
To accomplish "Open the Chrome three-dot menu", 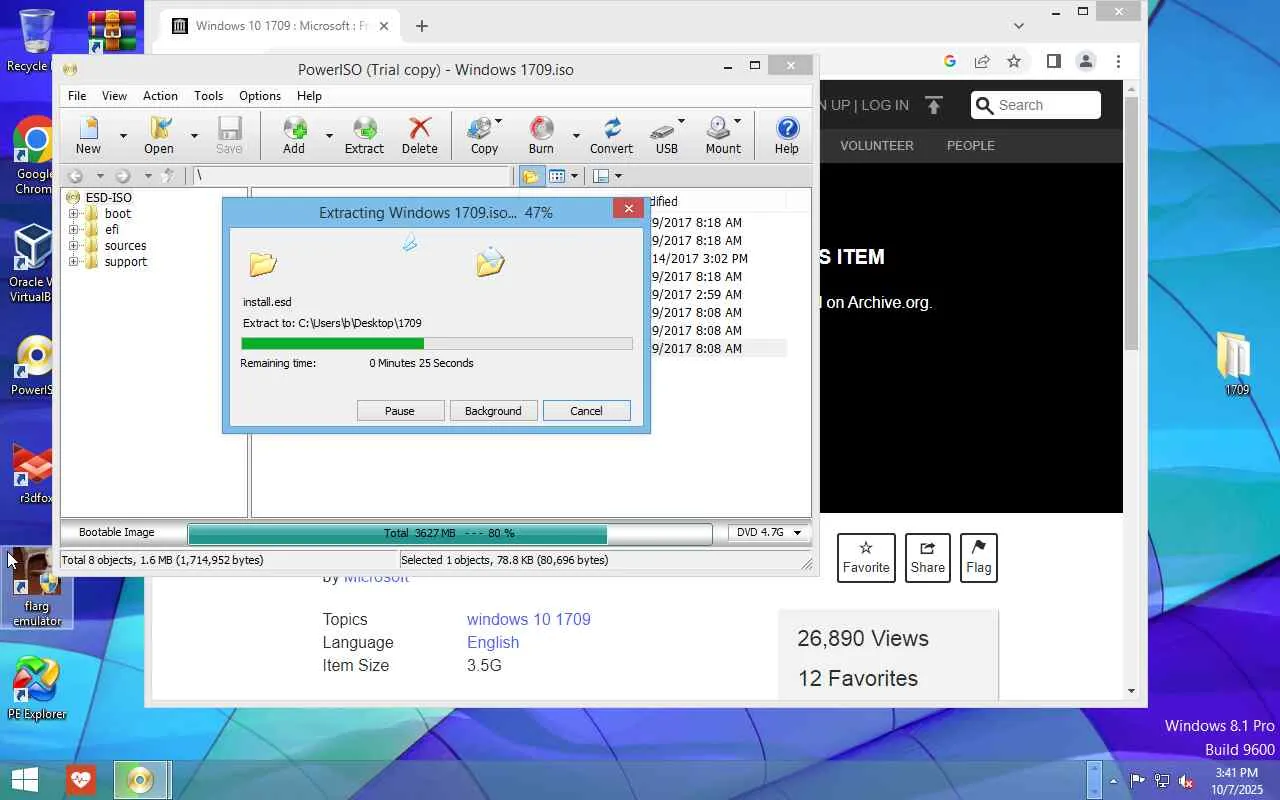I will coord(1118,61).
